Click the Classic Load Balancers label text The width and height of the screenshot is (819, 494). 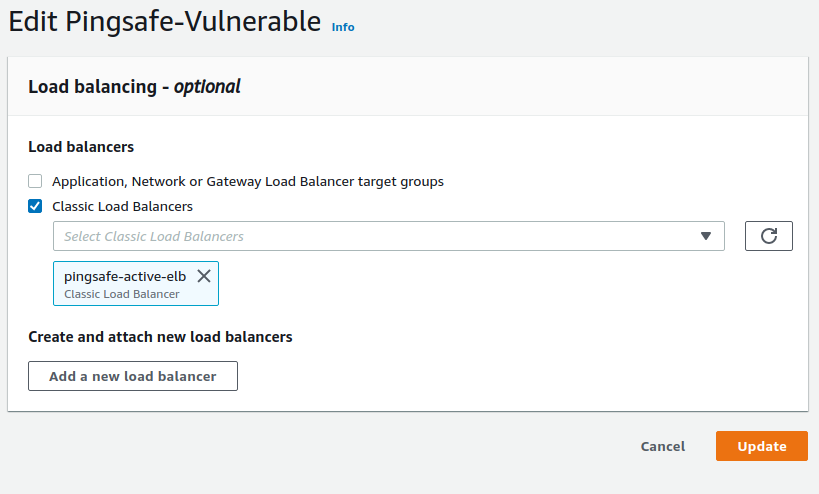[x=122, y=206]
